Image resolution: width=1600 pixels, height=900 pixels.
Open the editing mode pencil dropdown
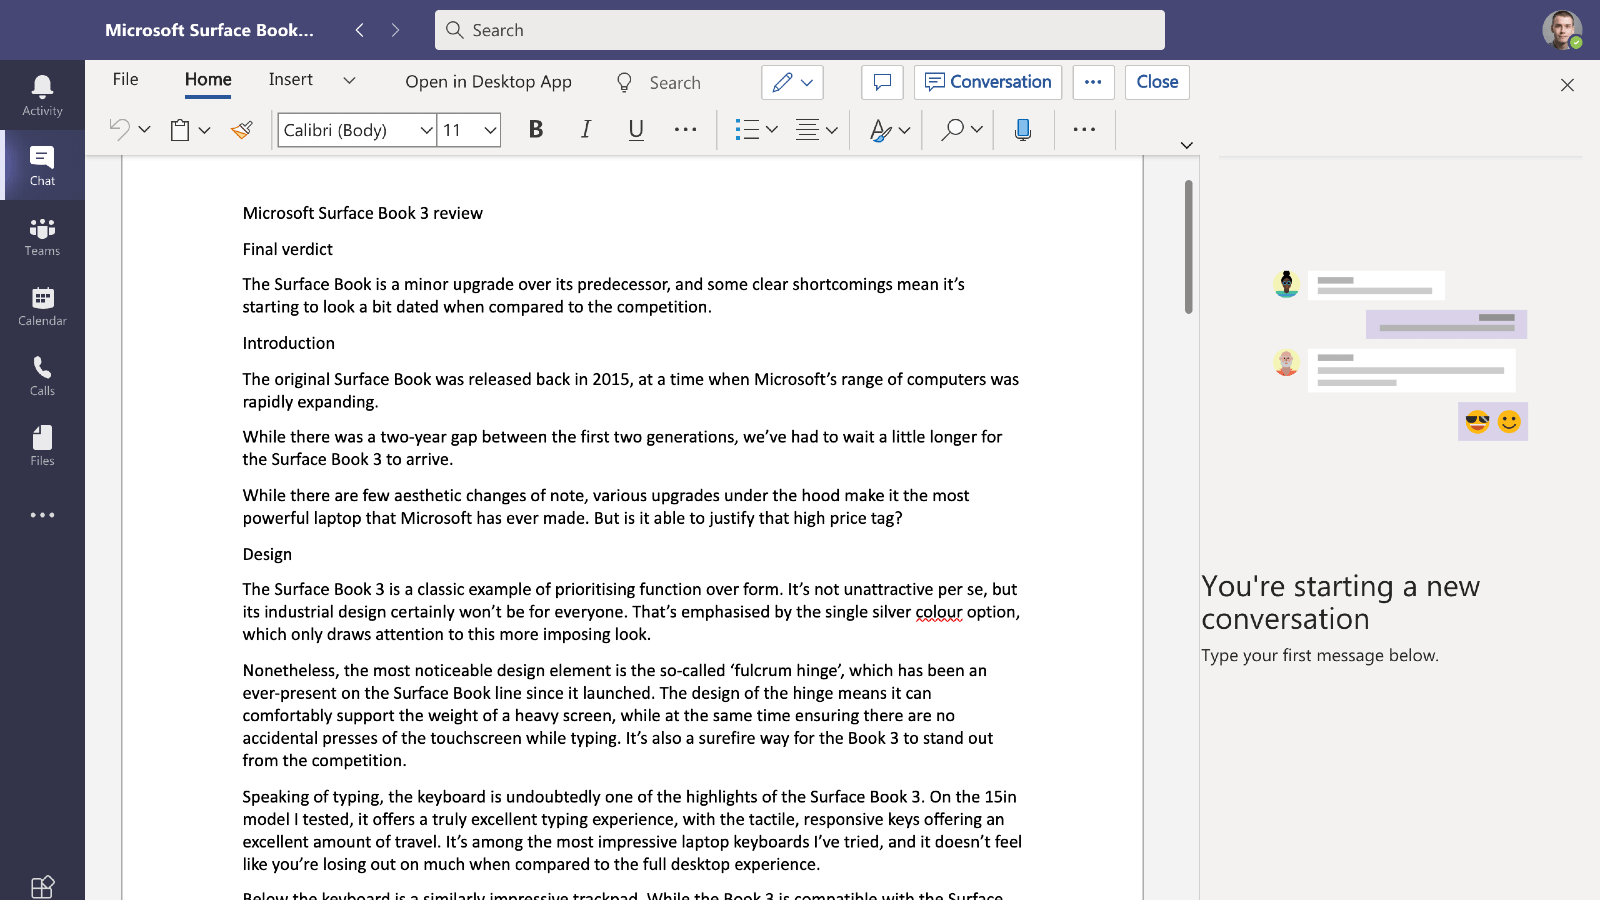point(792,82)
